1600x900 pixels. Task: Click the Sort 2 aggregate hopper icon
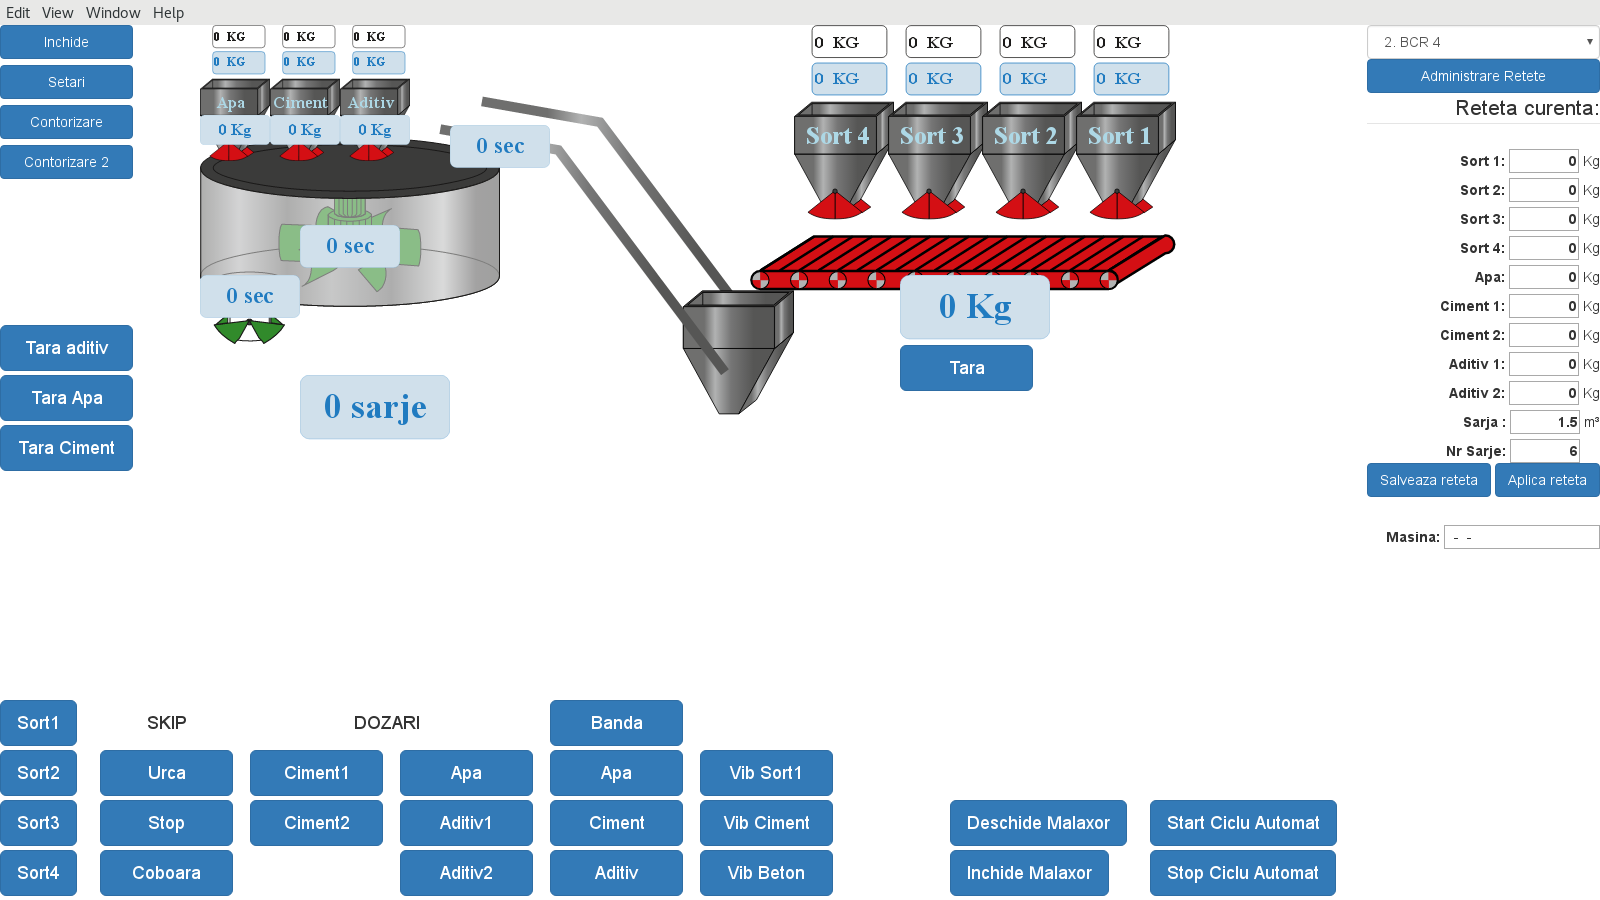pos(1025,160)
